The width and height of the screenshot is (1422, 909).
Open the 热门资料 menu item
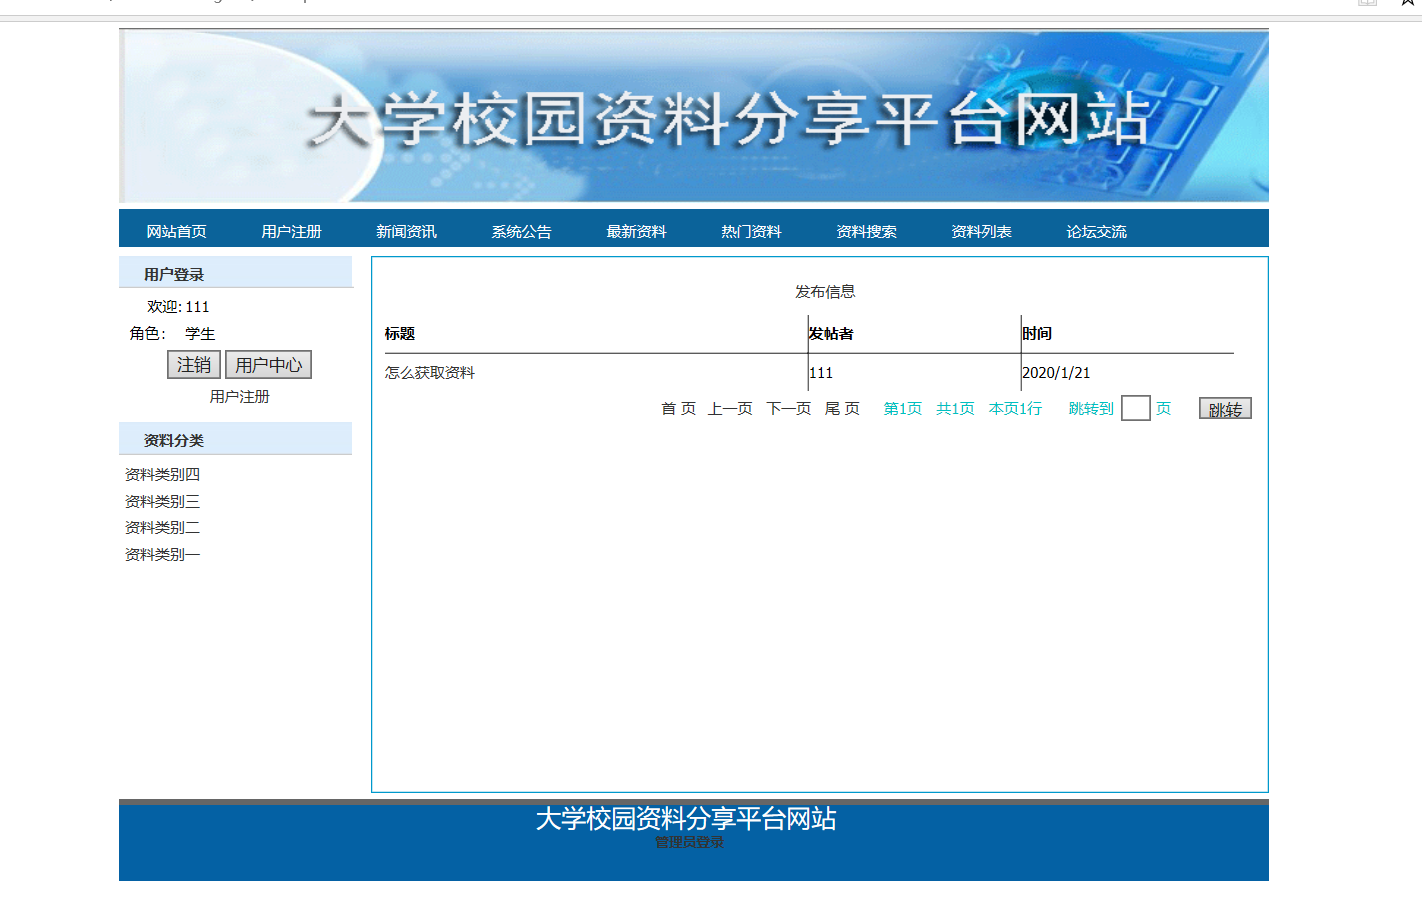tap(751, 231)
